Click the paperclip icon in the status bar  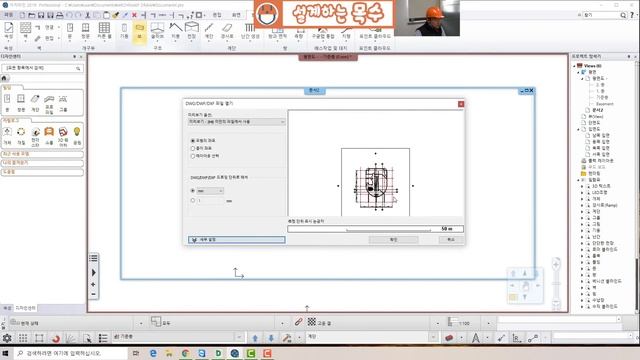(298, 322)
